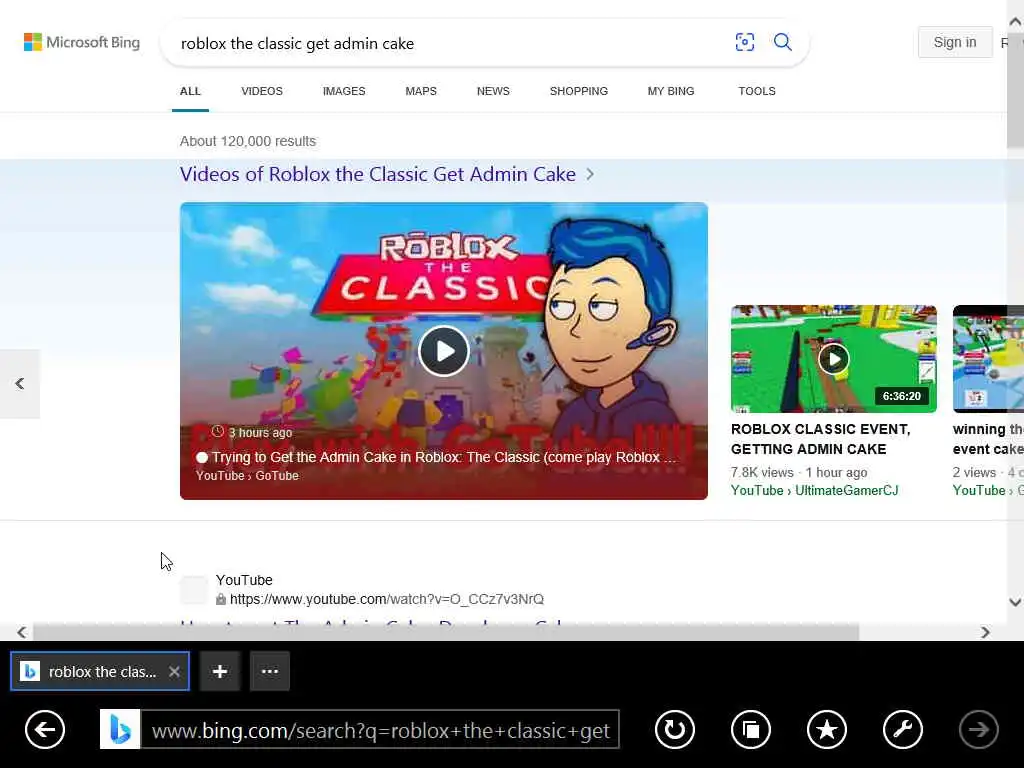
Task: Click the horizontal scrollbar thumb
Action: click(x=446, y=632)
